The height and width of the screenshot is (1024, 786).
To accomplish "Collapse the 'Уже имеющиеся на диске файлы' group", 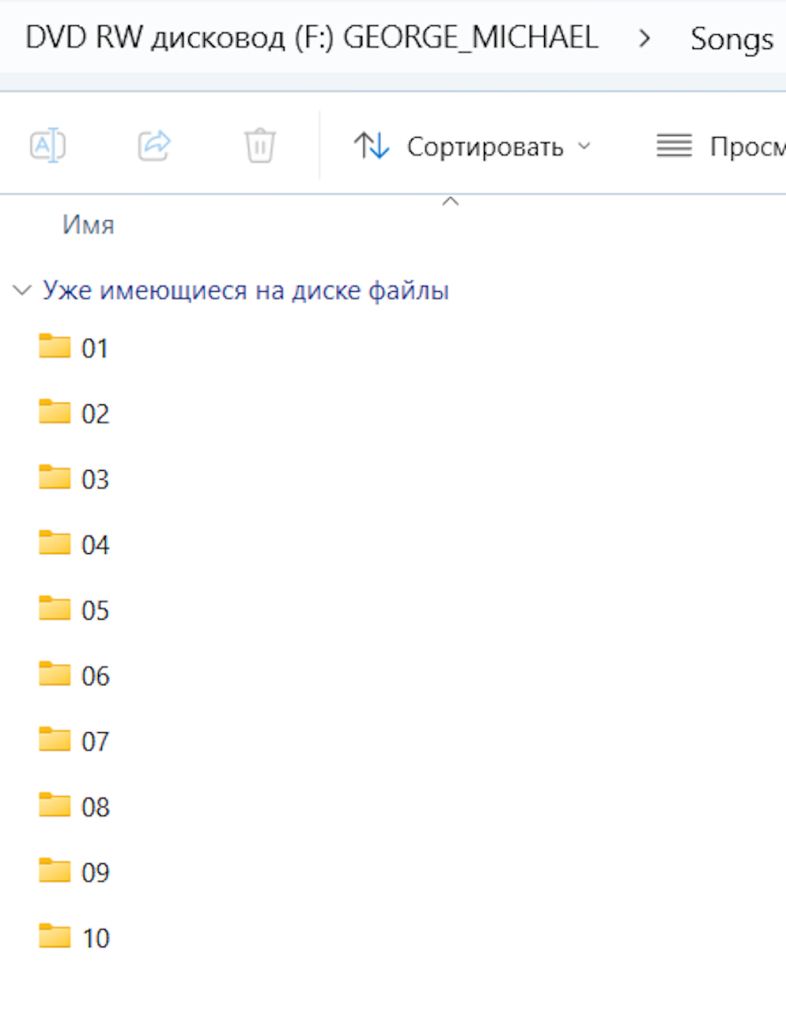I will pos(22,290).
